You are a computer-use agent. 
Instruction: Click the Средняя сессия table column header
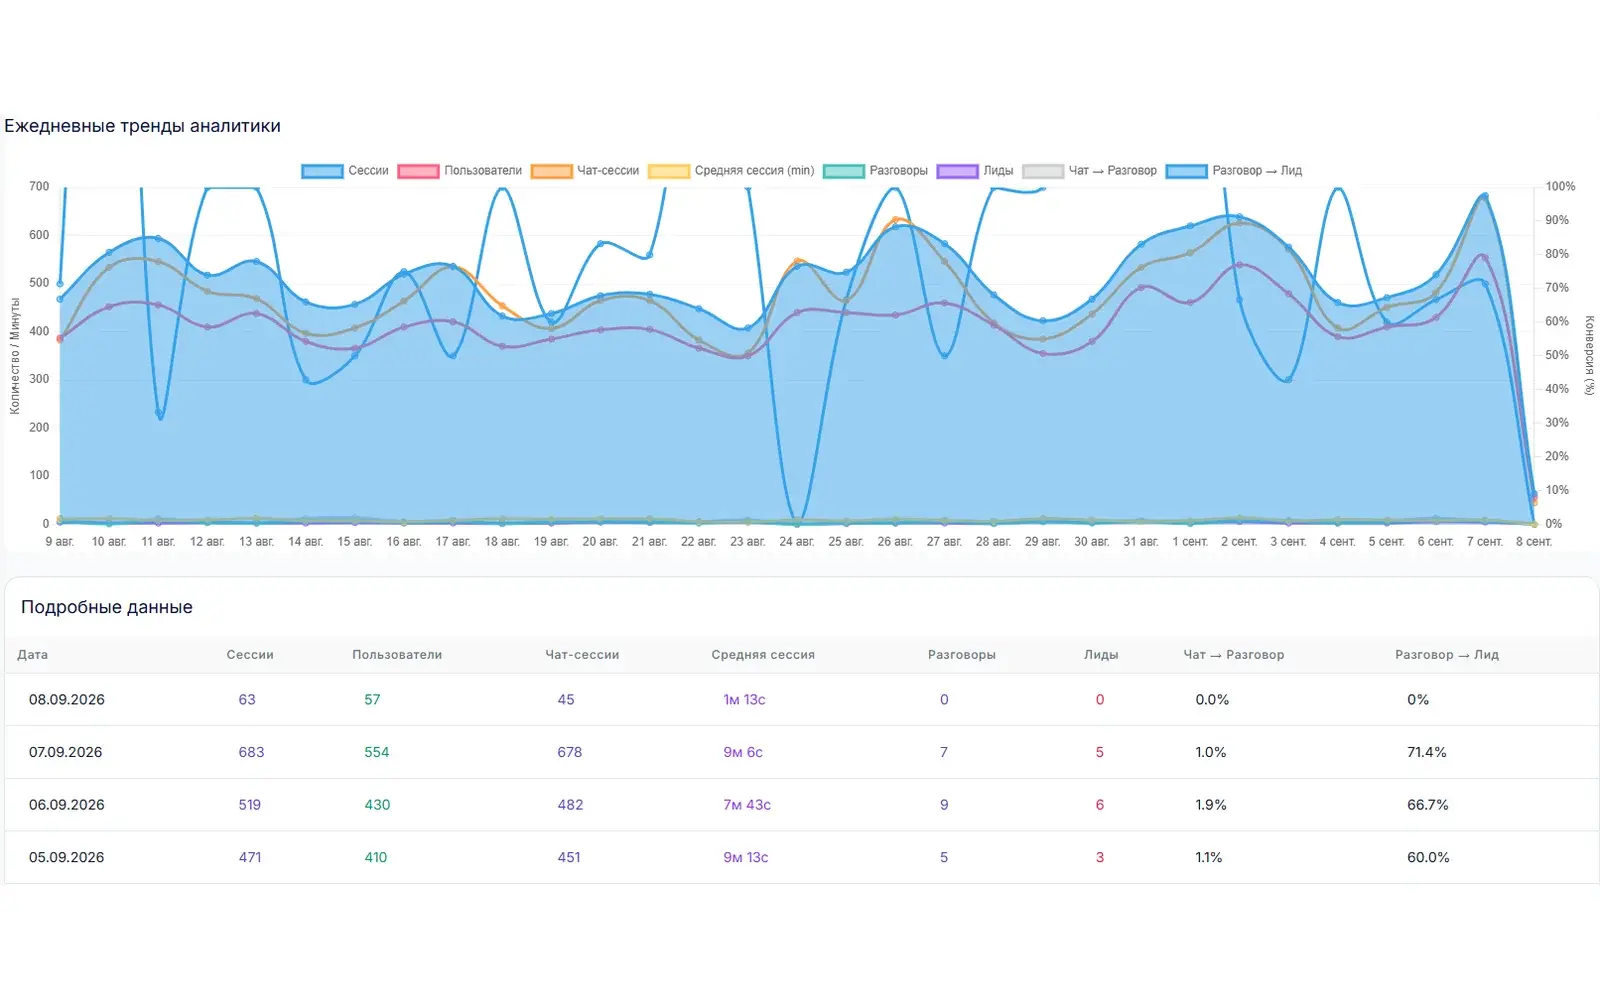pyautogui.click(x=763, y=655)
